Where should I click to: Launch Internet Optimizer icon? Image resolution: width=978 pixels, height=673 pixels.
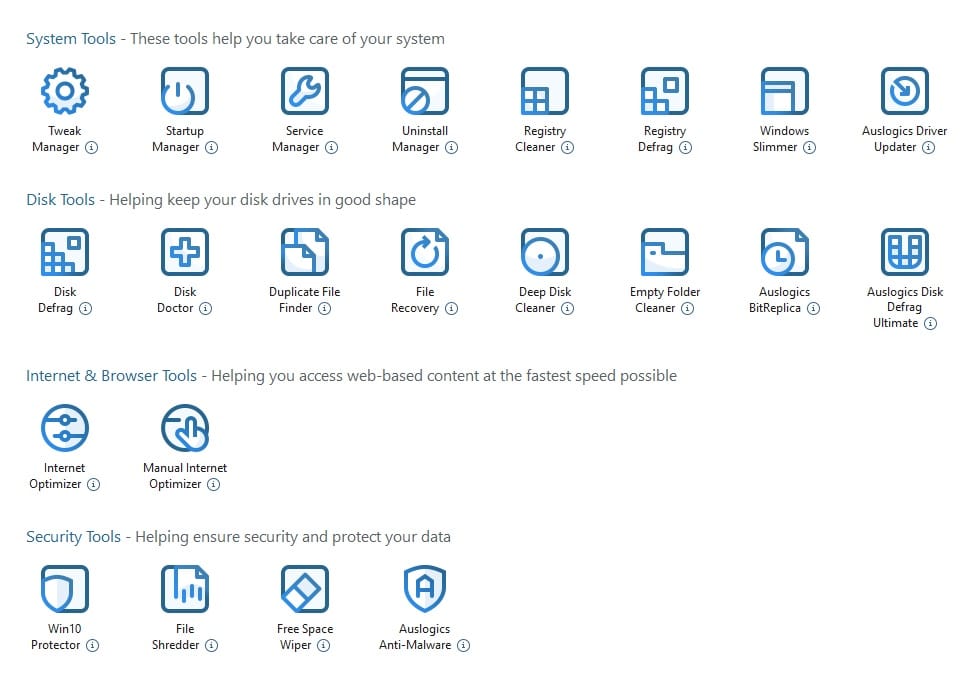65,428
